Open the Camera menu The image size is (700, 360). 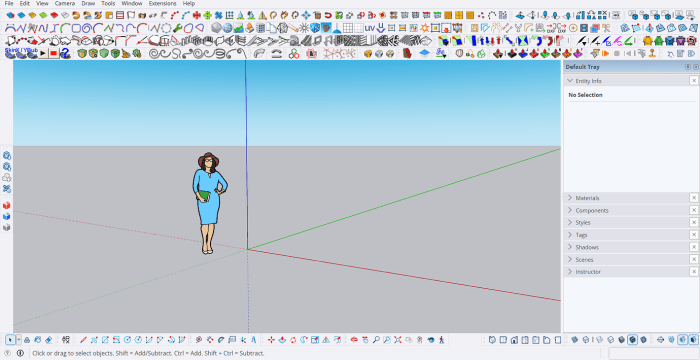[x=65, y=3]
